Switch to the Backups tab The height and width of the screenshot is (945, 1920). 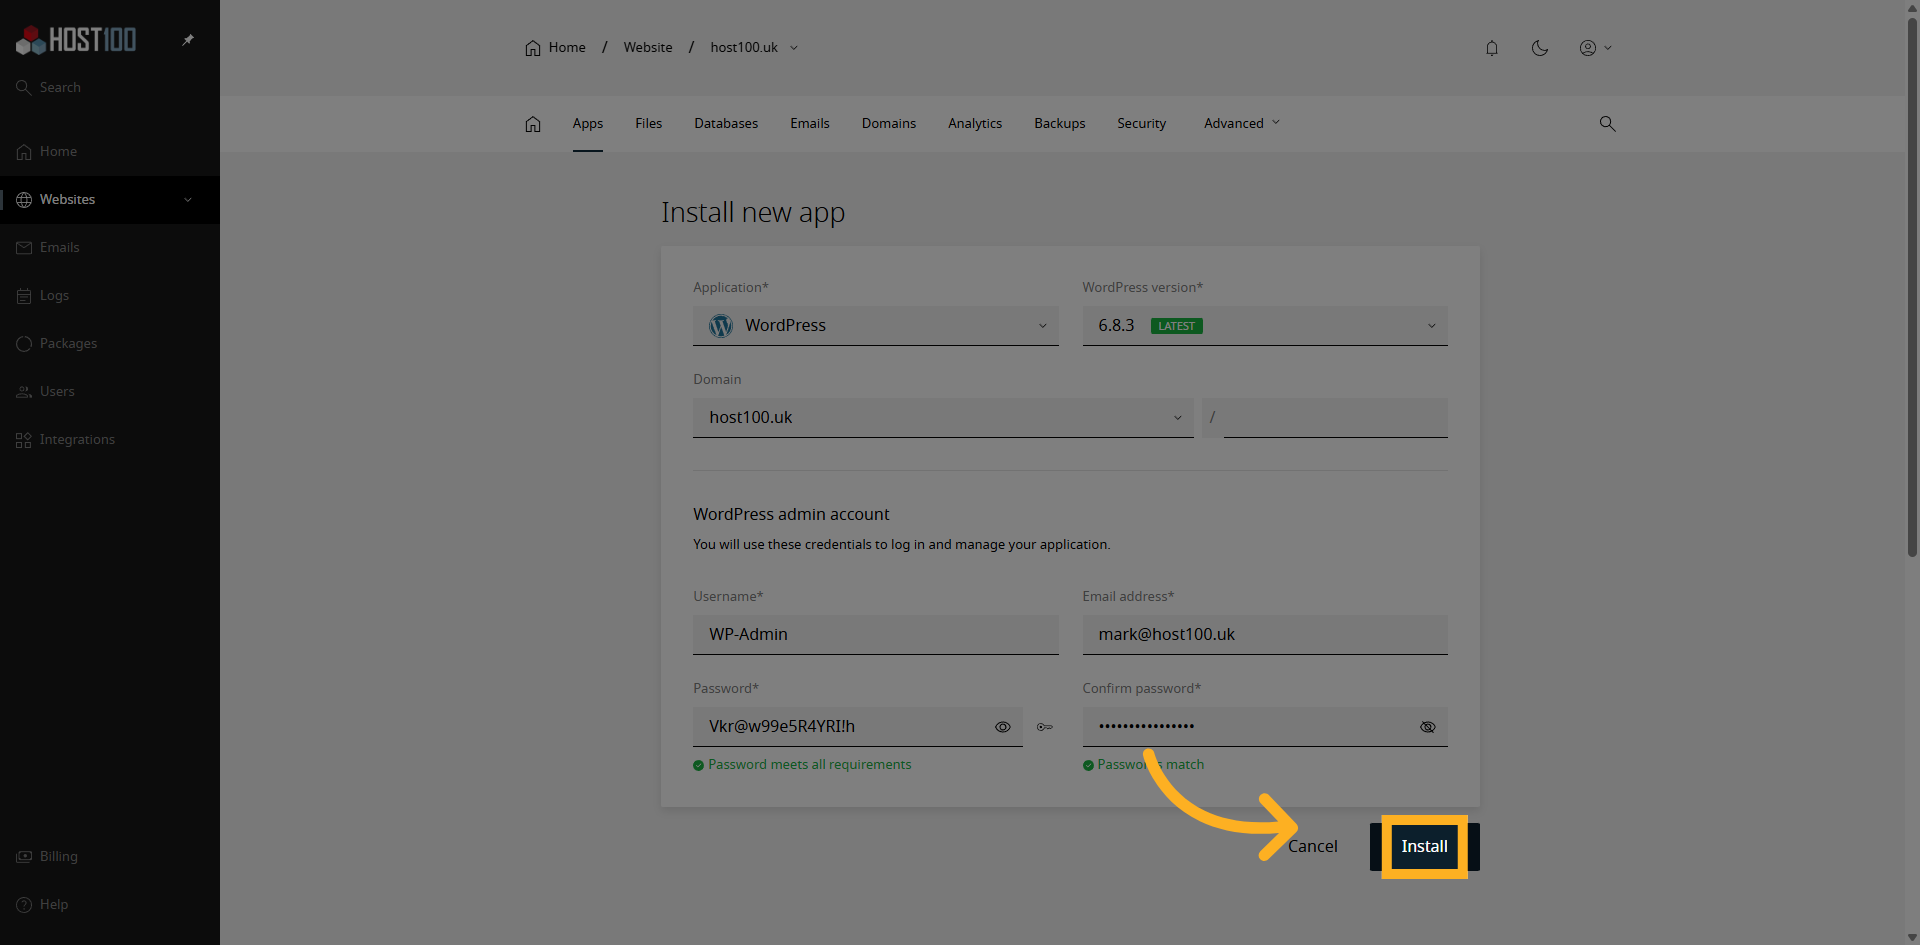point(1060,123)
